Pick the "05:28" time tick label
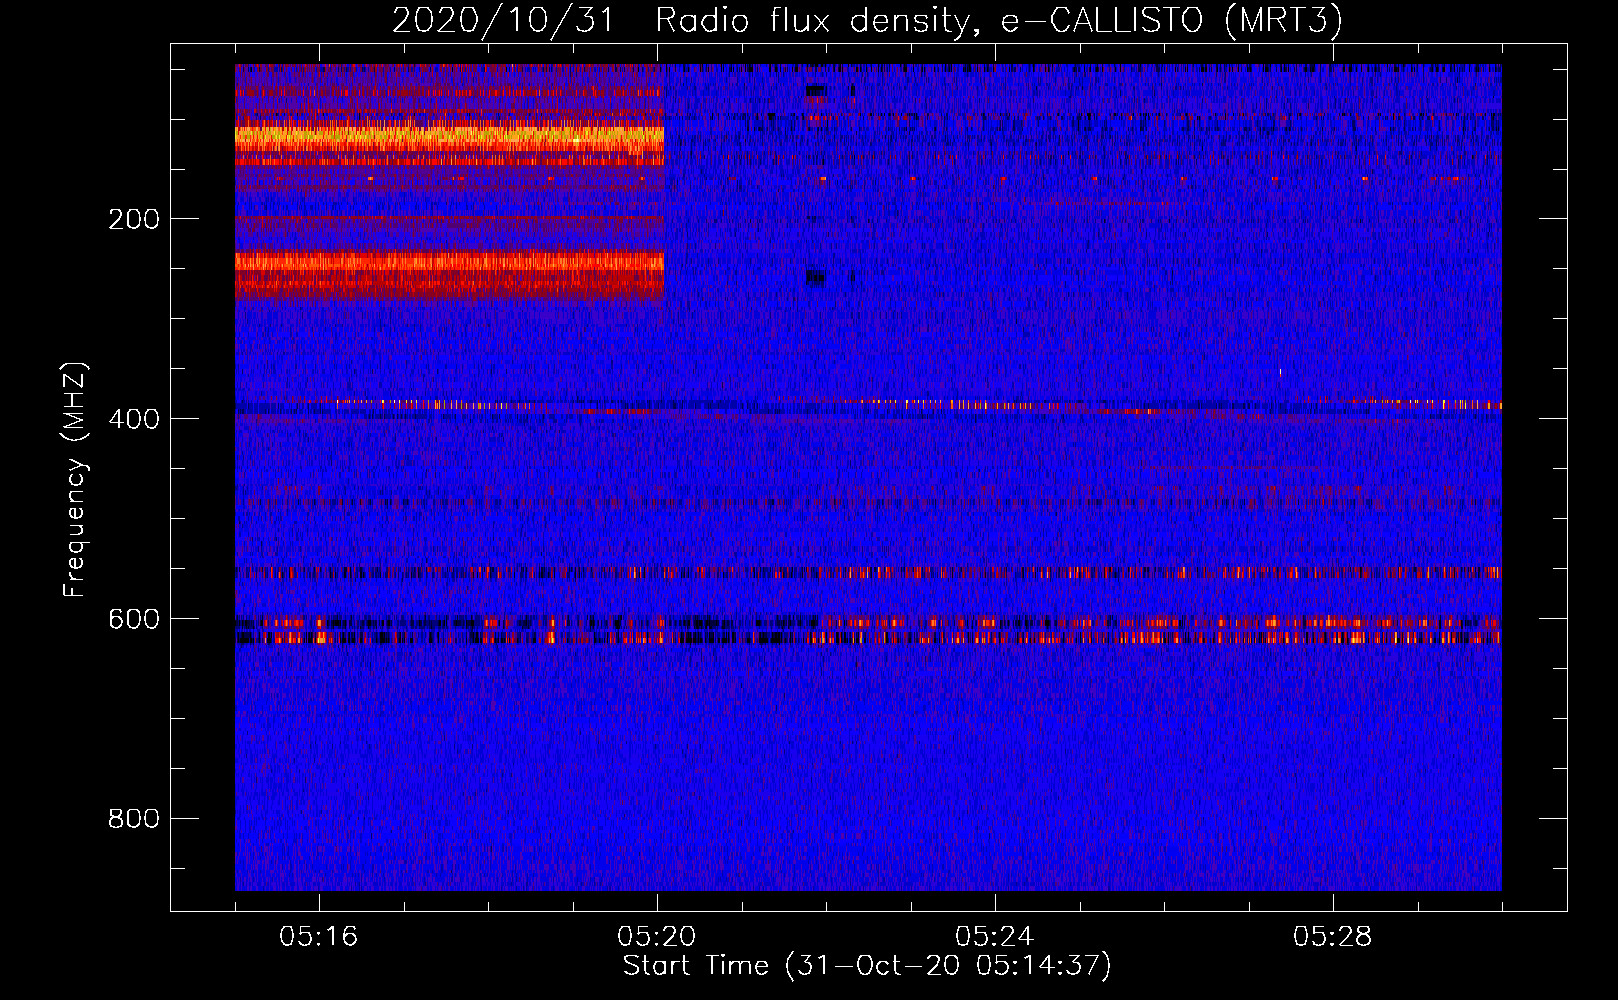This screenshot has height=1000, width=1618. coord(1332,937)
